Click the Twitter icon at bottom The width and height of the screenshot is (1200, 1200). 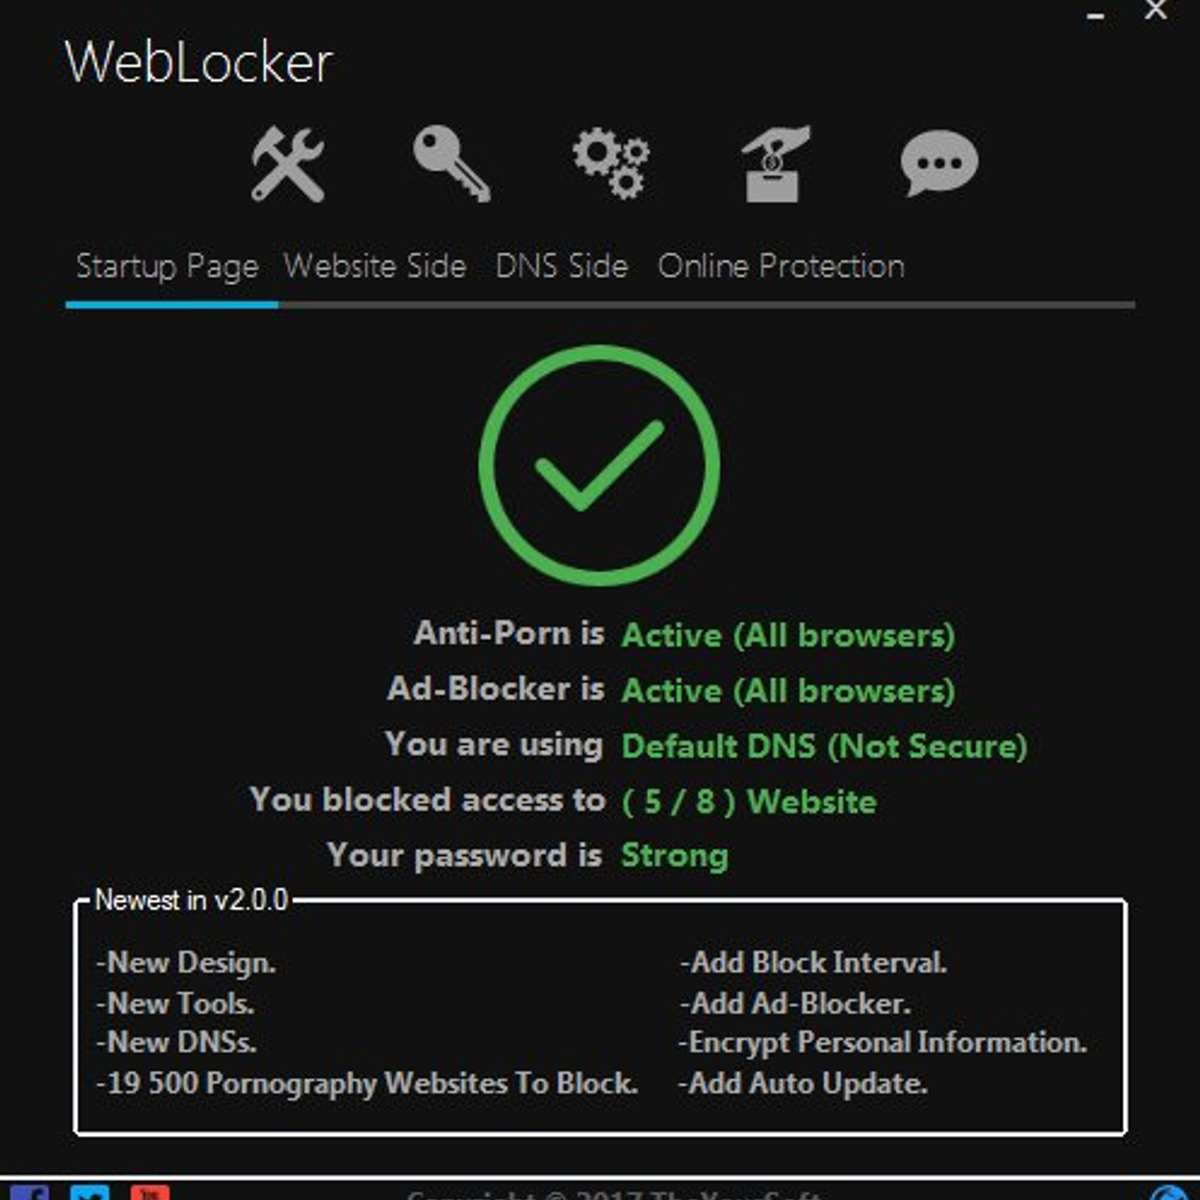click(x=89, y=1192)
